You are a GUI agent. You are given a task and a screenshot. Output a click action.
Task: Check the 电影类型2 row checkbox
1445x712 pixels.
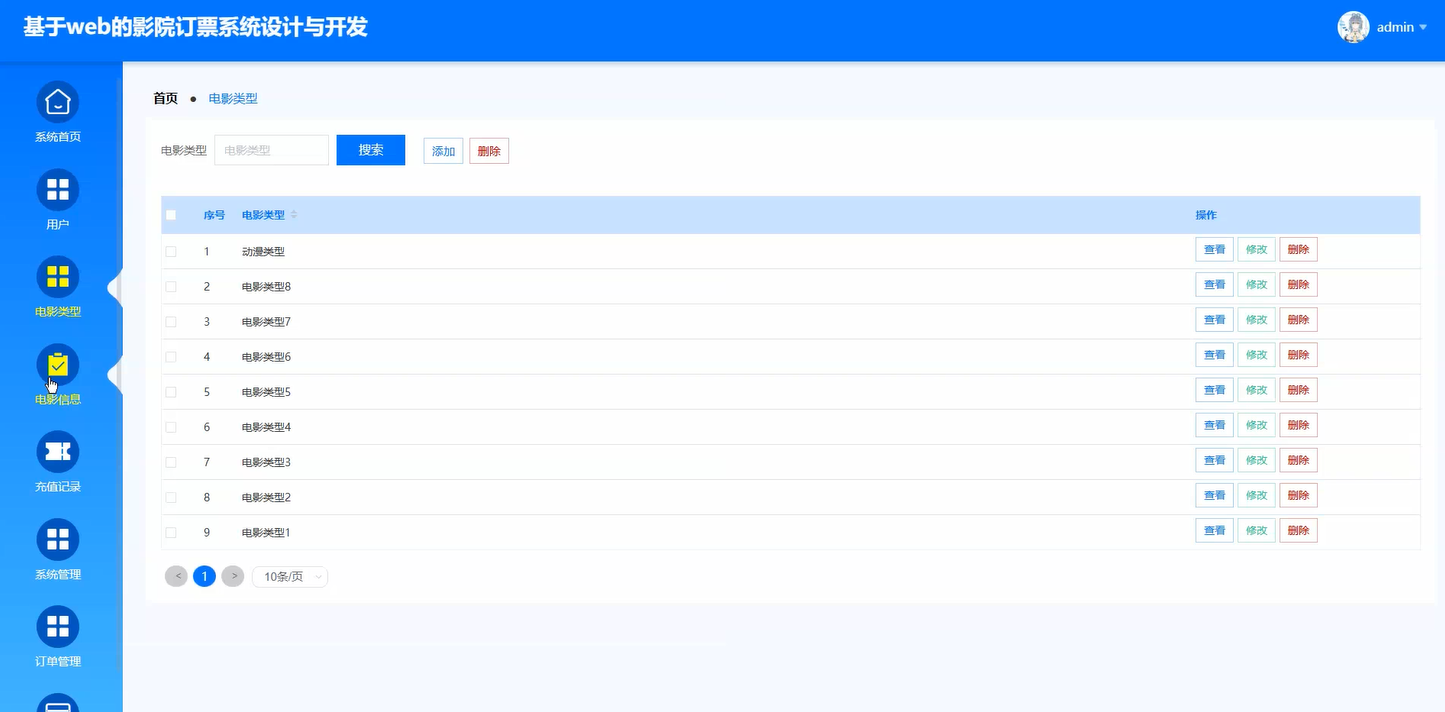[x=171, y=497]
